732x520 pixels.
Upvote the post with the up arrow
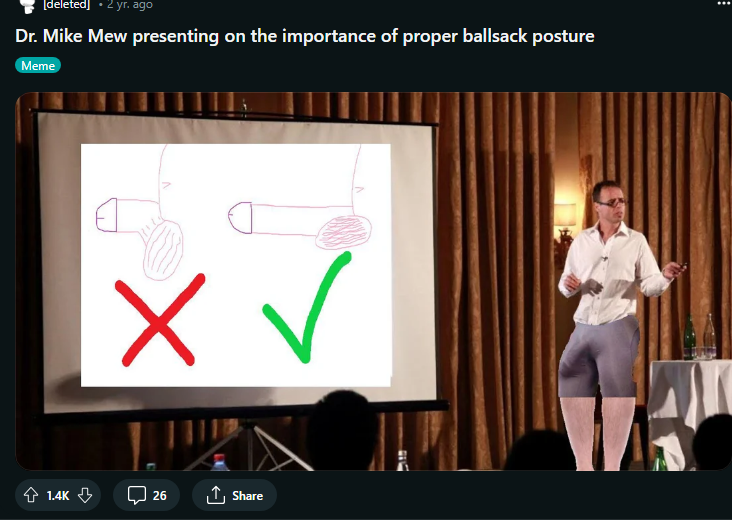point(31,495)
